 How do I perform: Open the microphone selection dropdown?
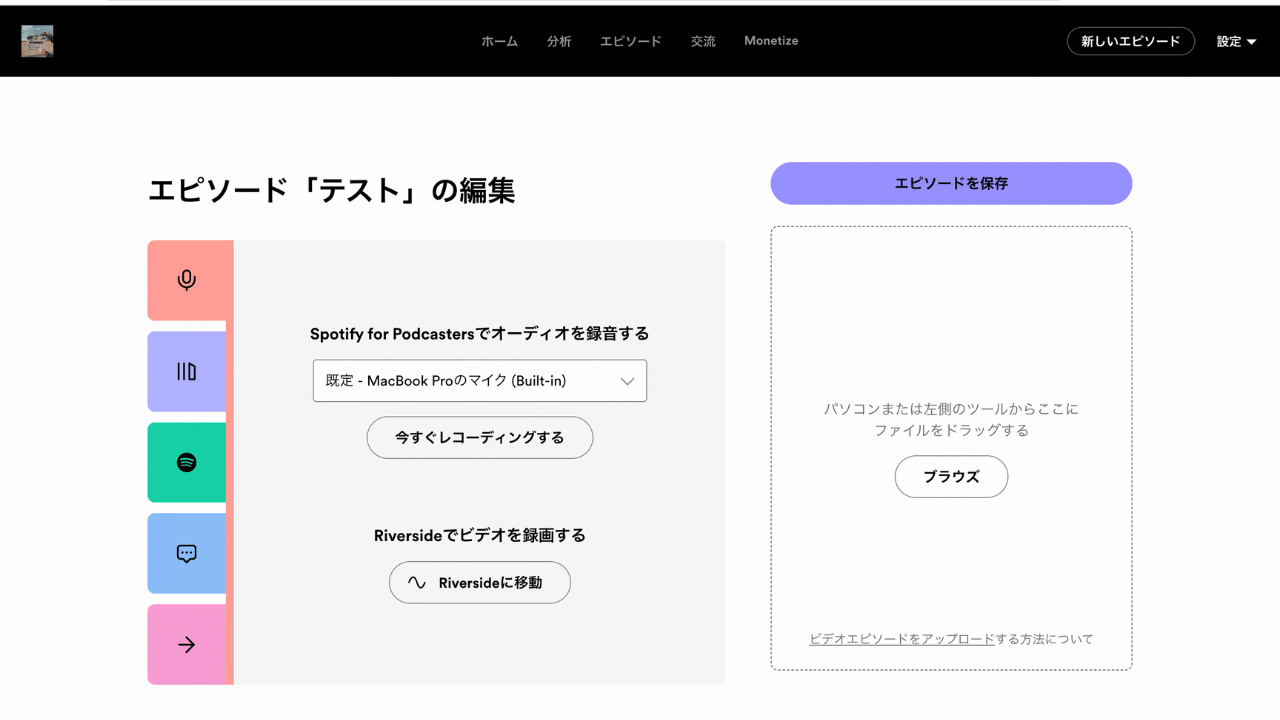coord(480,381)
